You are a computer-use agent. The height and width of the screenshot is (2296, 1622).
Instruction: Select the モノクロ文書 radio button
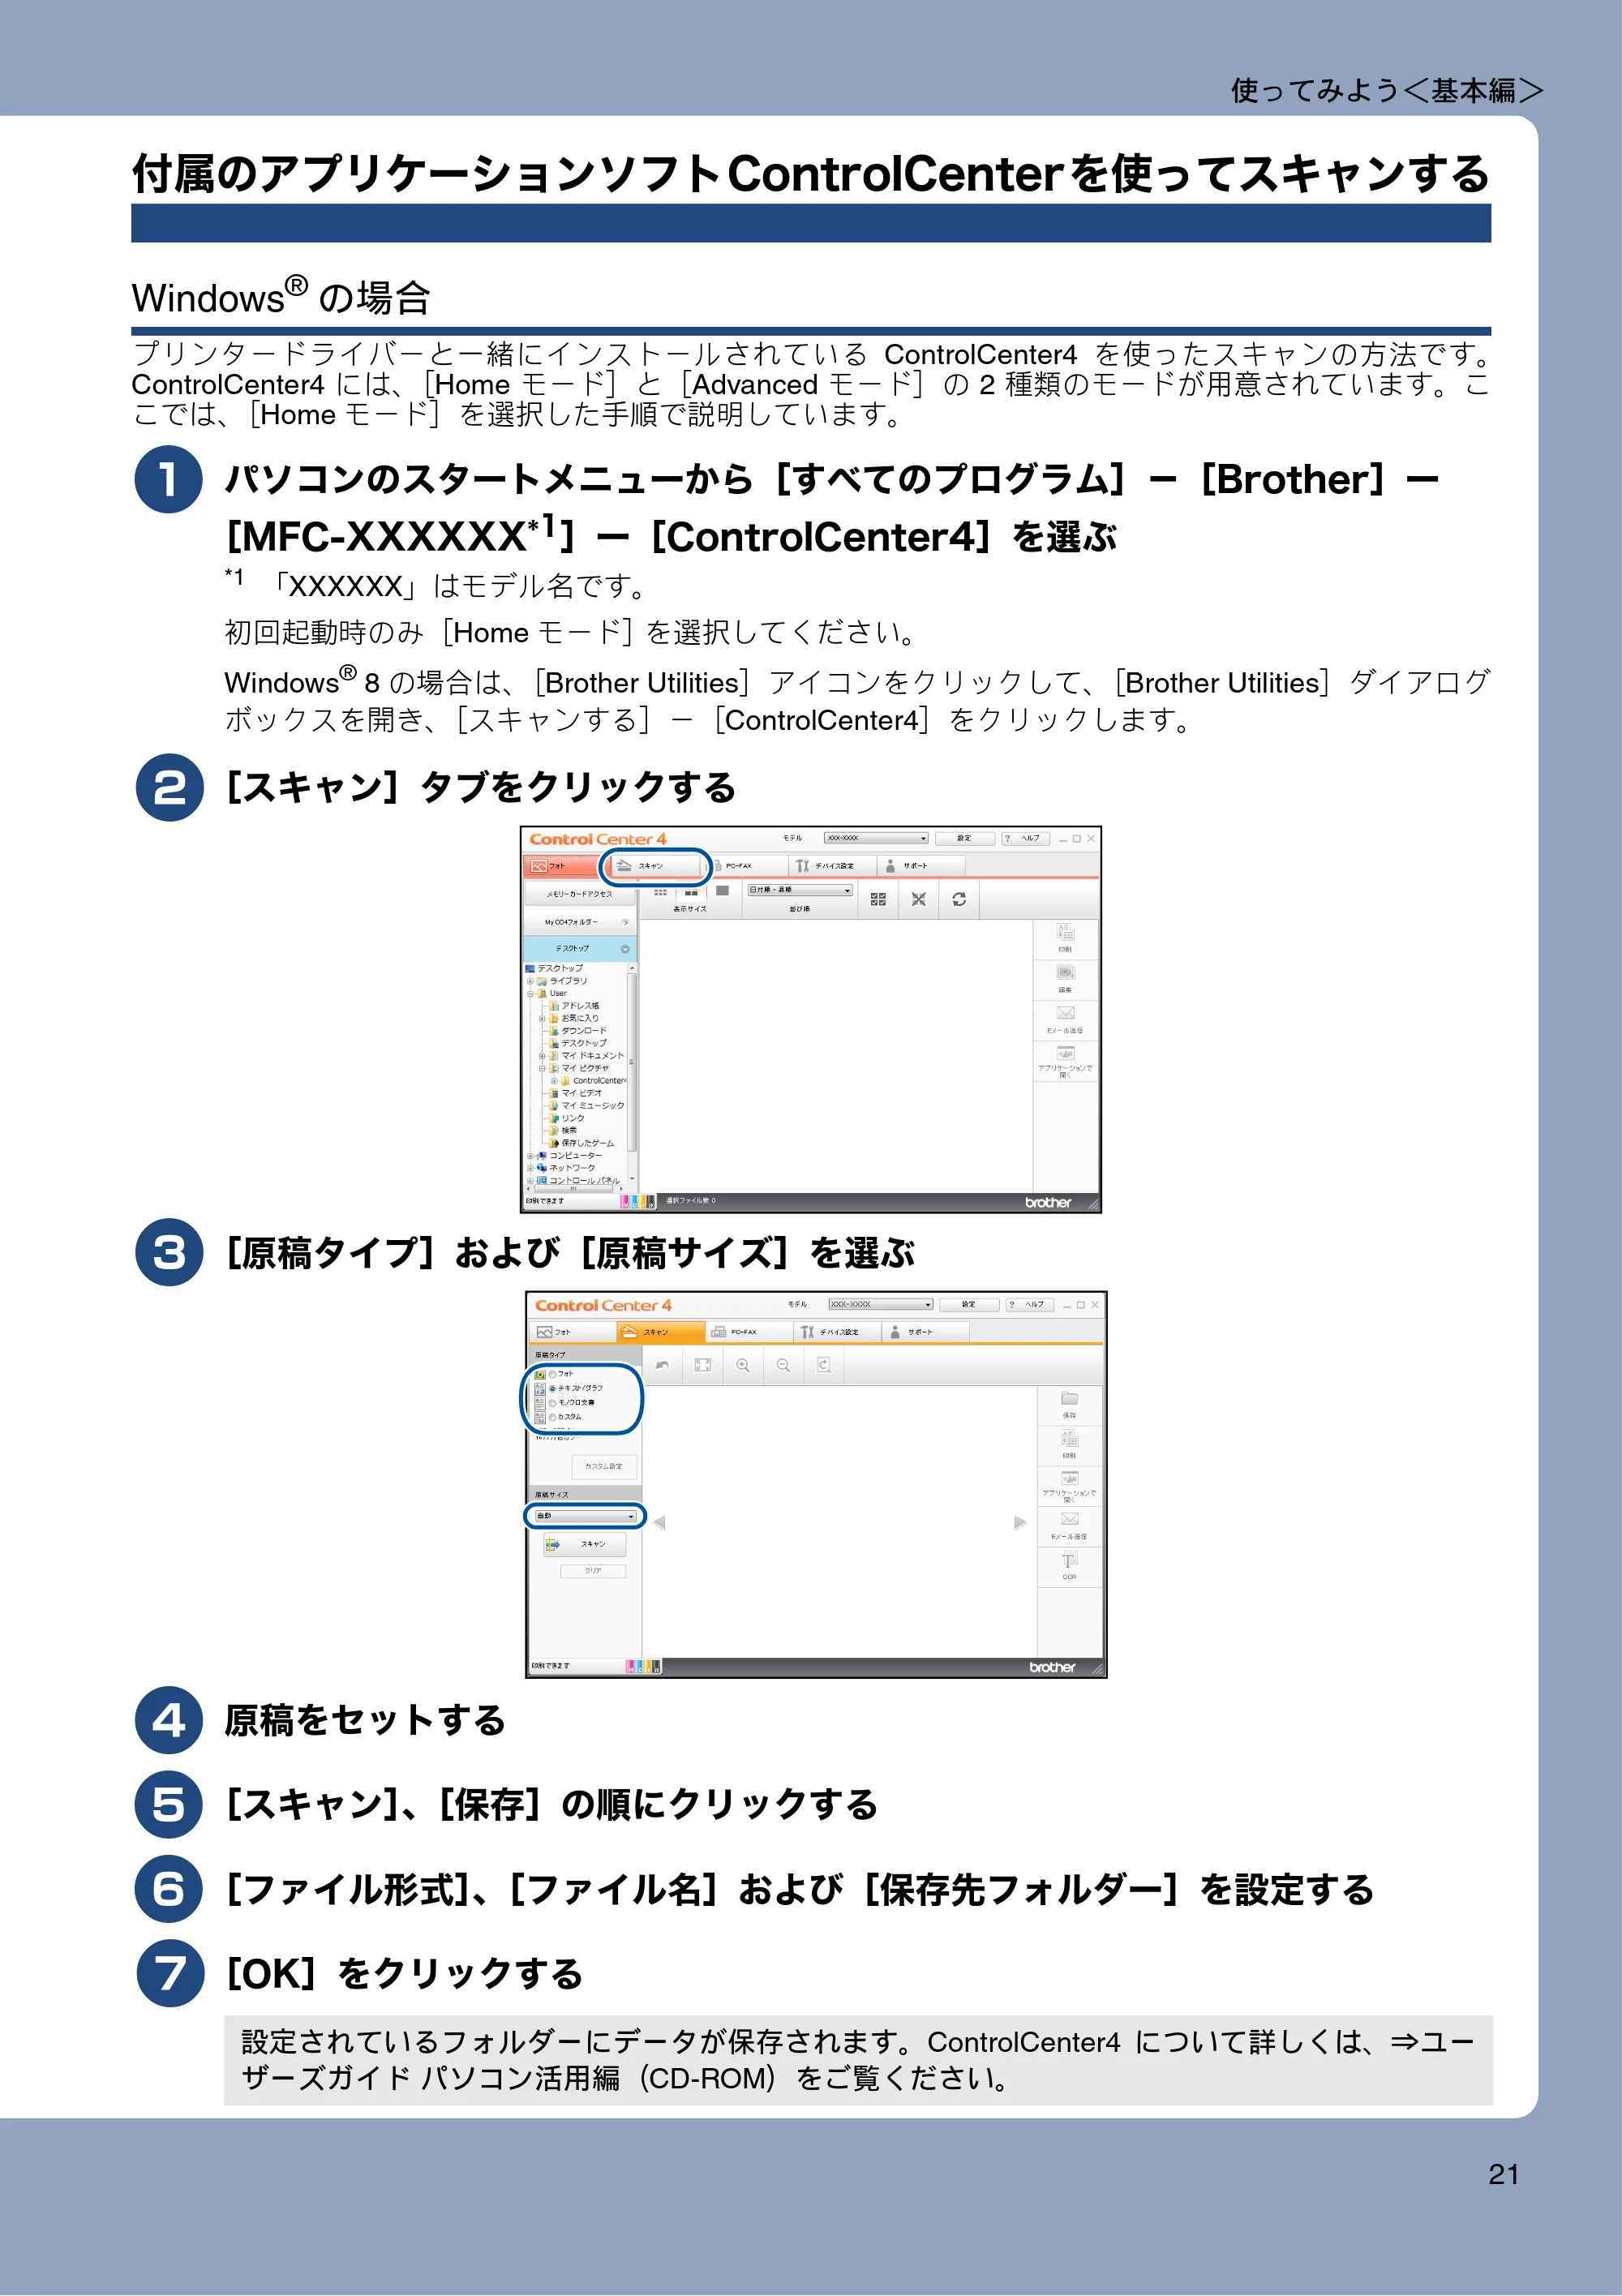552,1403
